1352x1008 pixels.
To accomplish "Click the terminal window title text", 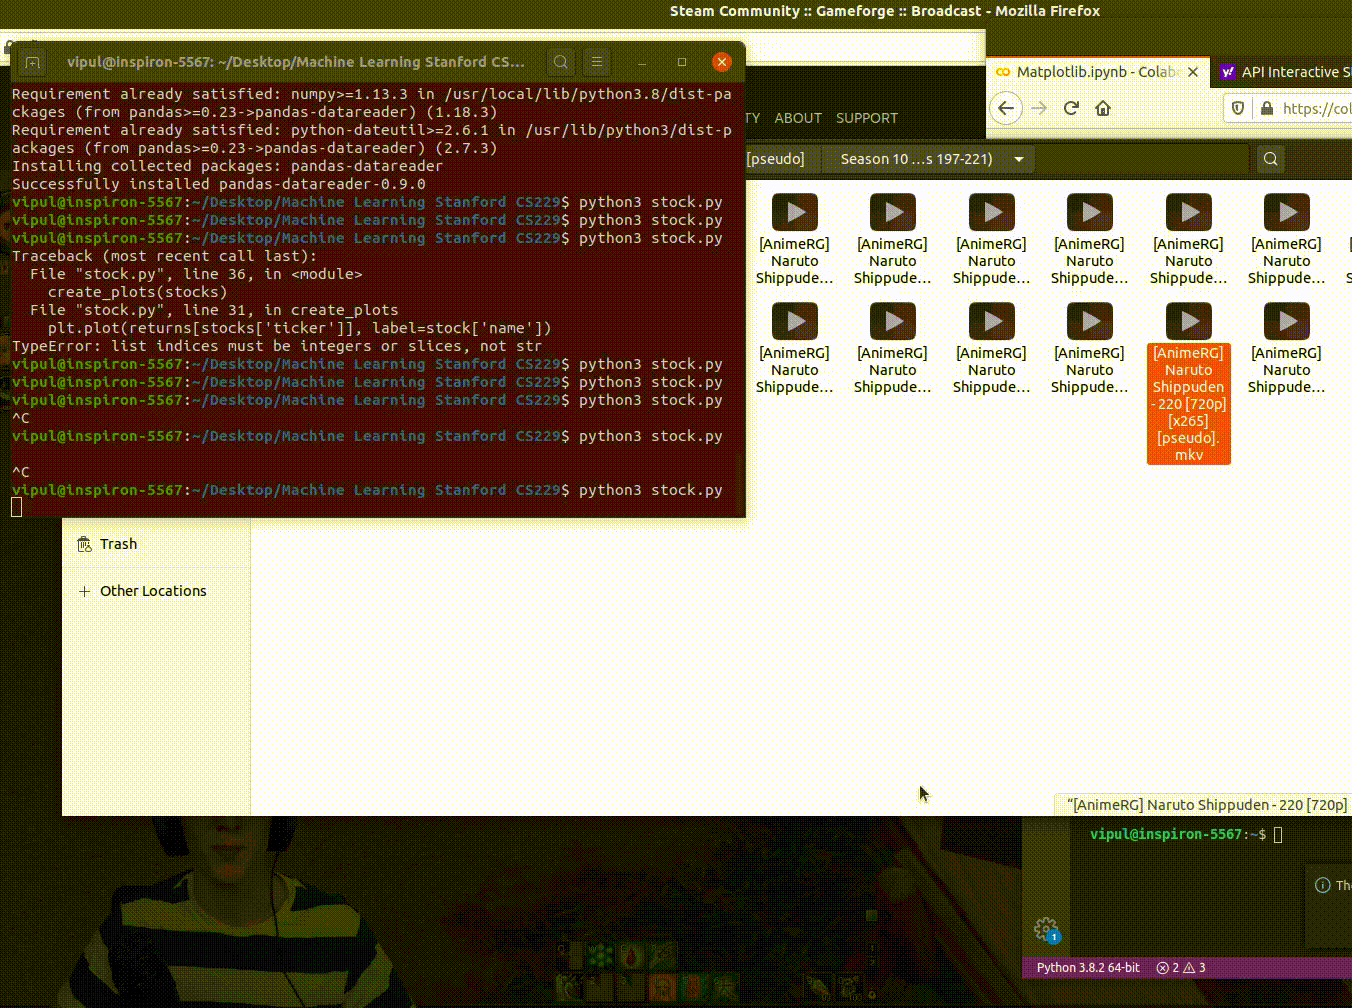I will coord(295,62).
